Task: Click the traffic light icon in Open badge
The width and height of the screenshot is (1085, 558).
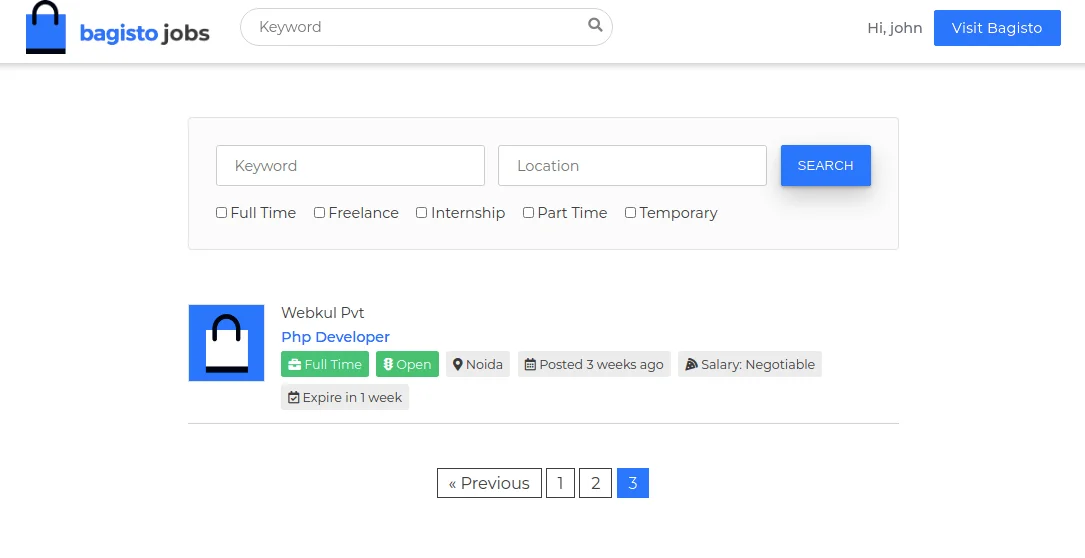Action: (388, 364)
